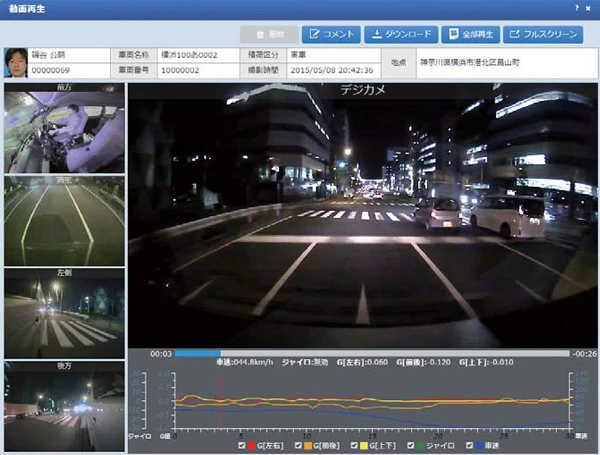Viewport: 600px width, 455px height.
Task: Click the main デジカメ video view
Action: [x=363, y=215]
